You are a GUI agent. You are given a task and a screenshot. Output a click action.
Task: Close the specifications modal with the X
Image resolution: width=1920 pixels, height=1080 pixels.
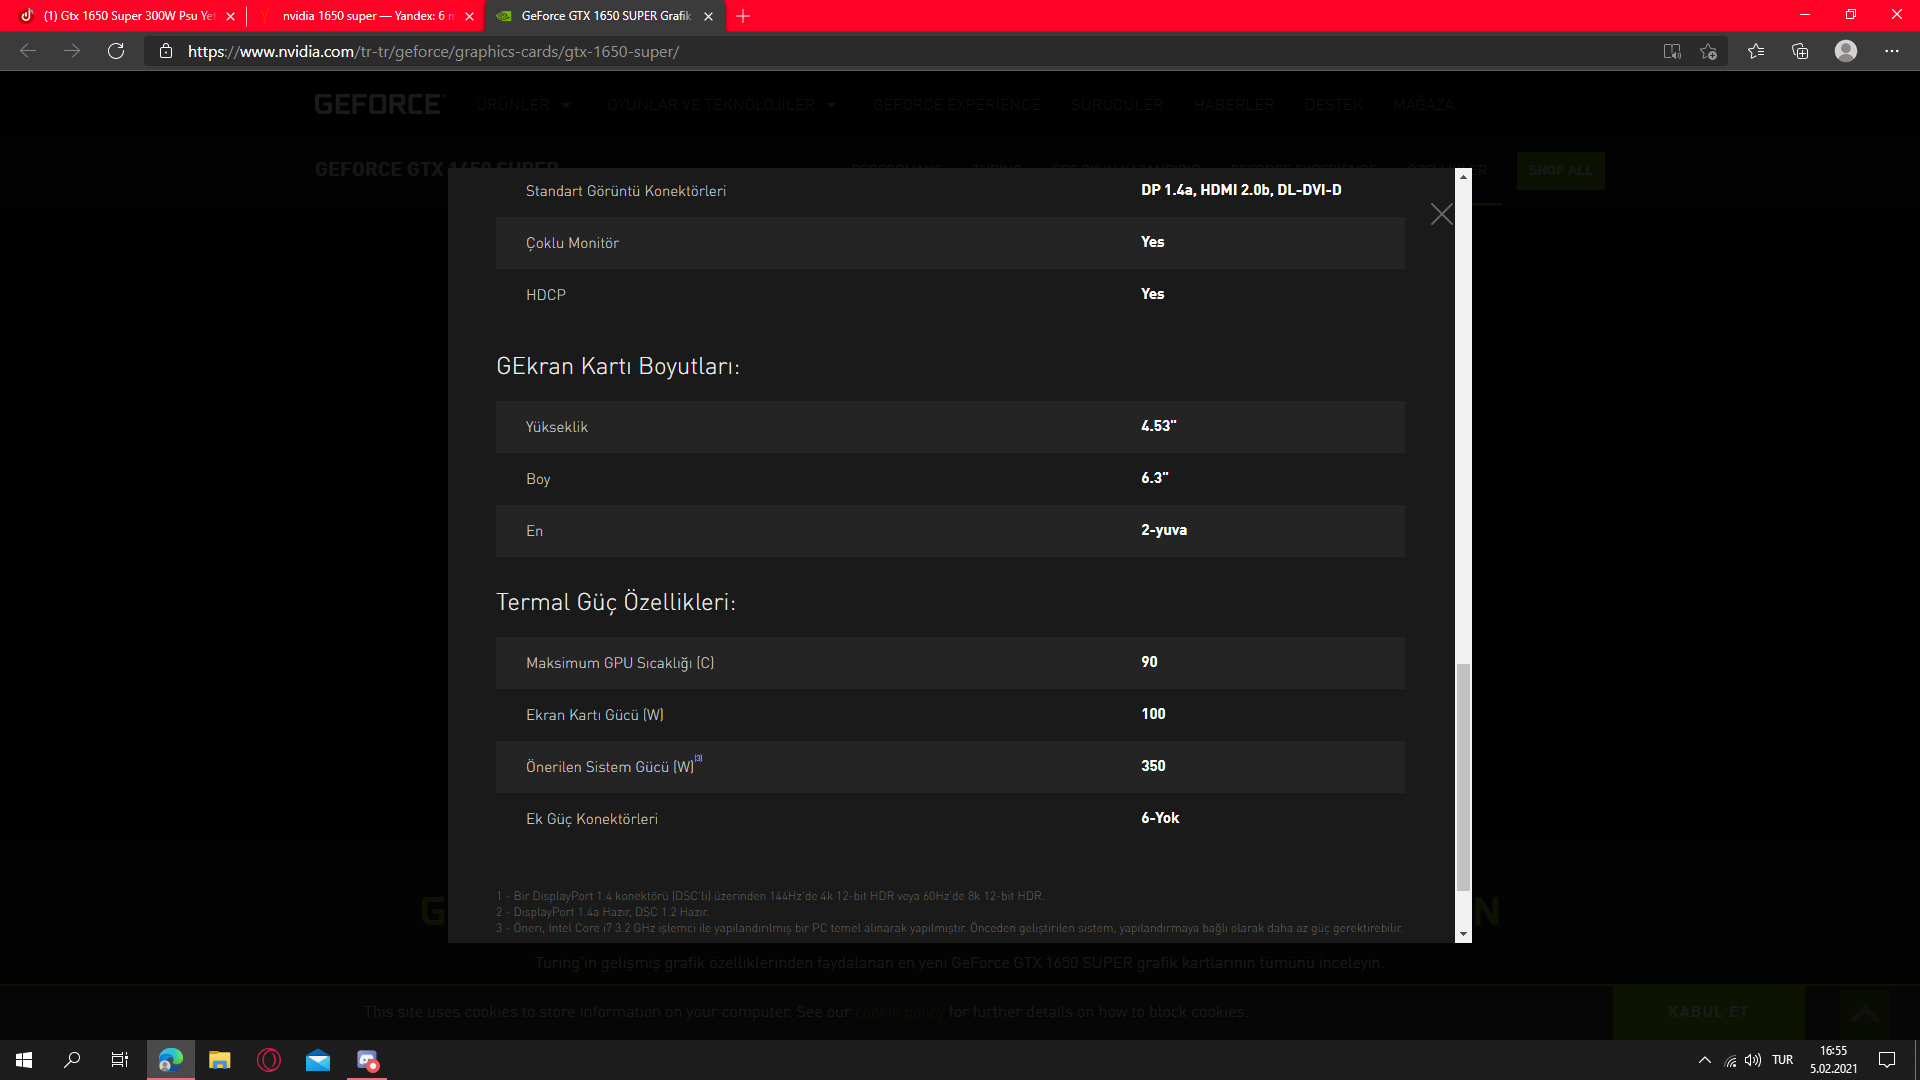[1441, 214]
